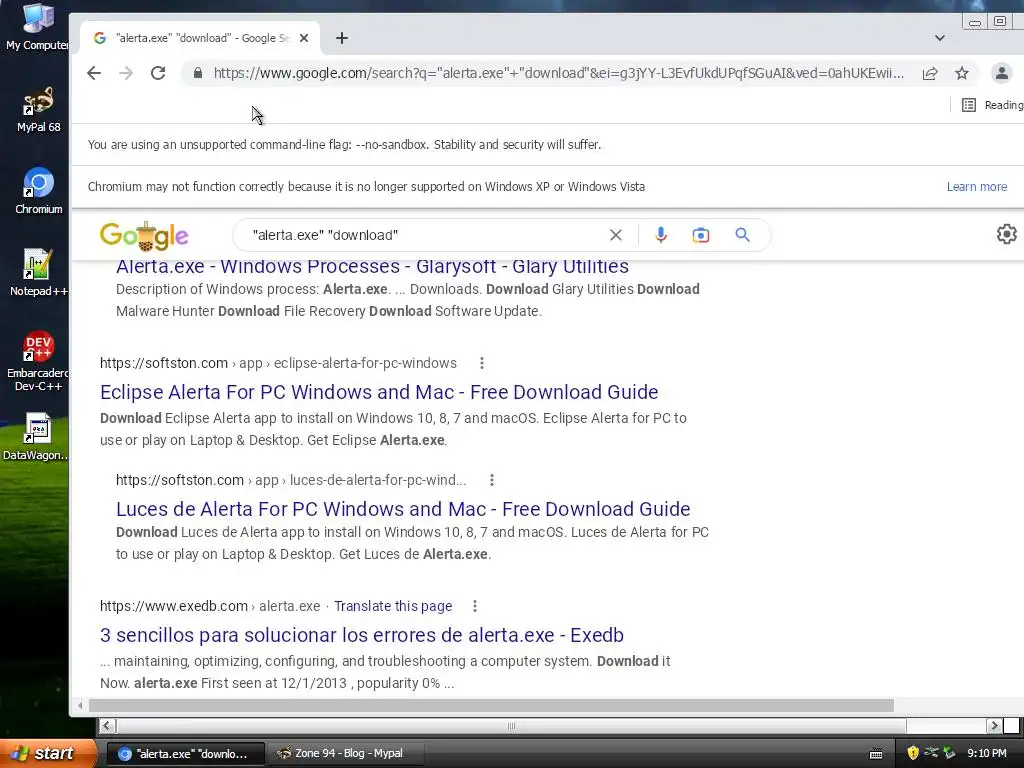The height and width of the screenshot is (768, 1024).
Task: Clear the Google search box
Action: tap(616, 235)
